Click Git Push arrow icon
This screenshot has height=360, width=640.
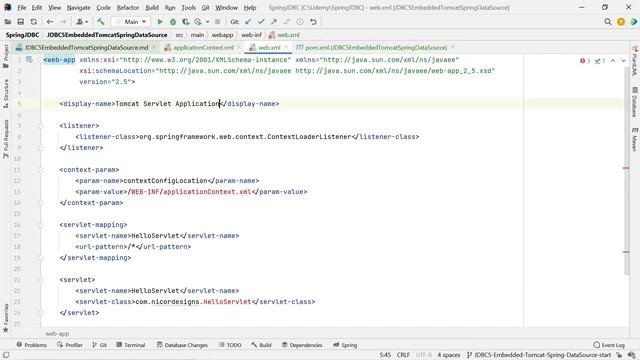(x=274, y=22)
